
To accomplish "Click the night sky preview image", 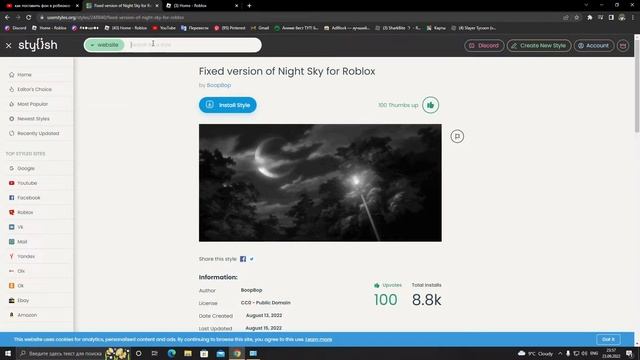I will pos(320,183).
